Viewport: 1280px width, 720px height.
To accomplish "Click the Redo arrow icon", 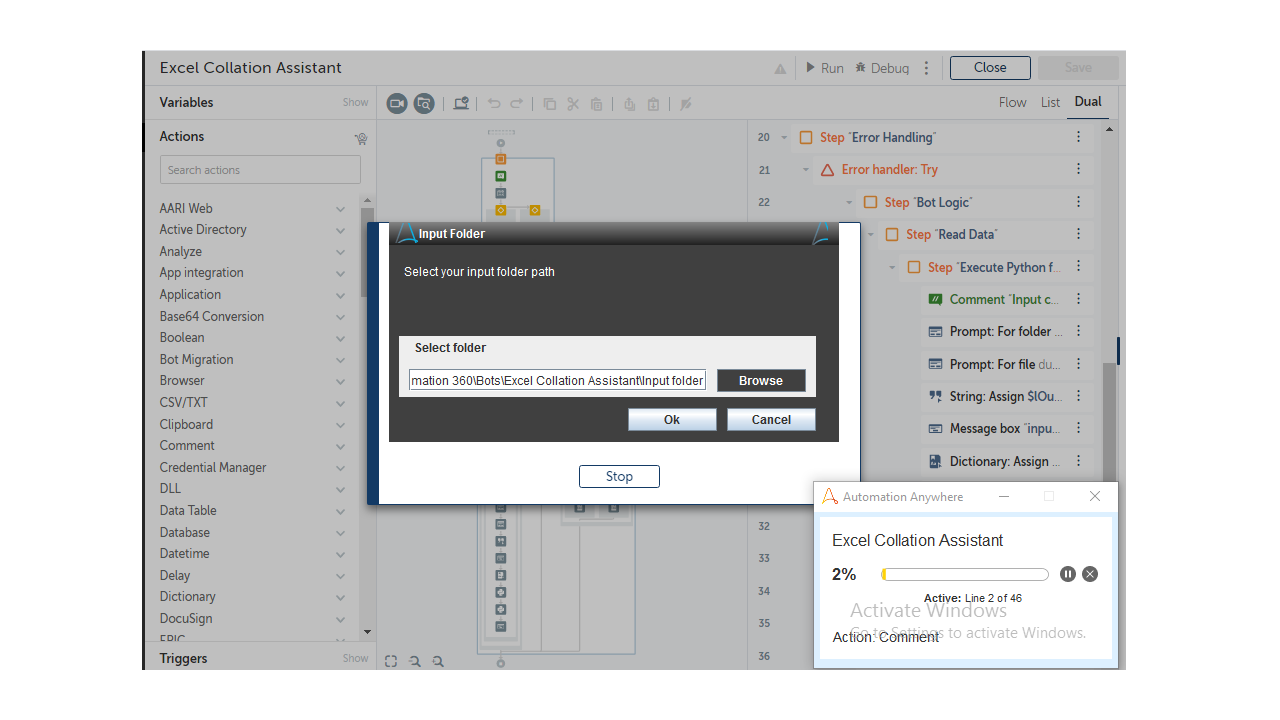I will [x=517, y=103].
